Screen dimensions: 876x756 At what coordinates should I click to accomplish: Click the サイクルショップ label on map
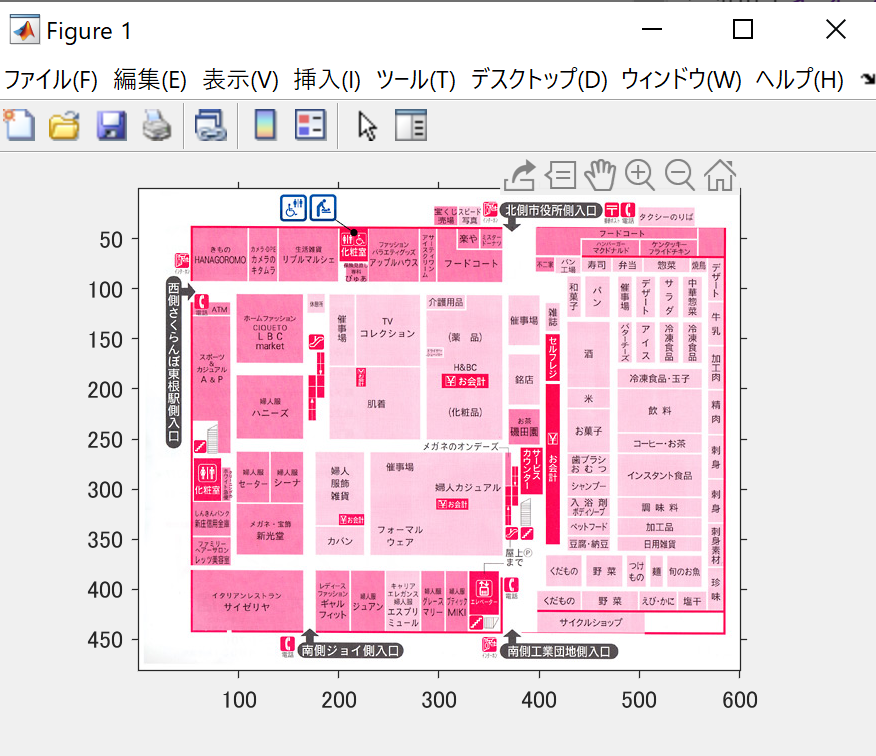pos(591,622)
